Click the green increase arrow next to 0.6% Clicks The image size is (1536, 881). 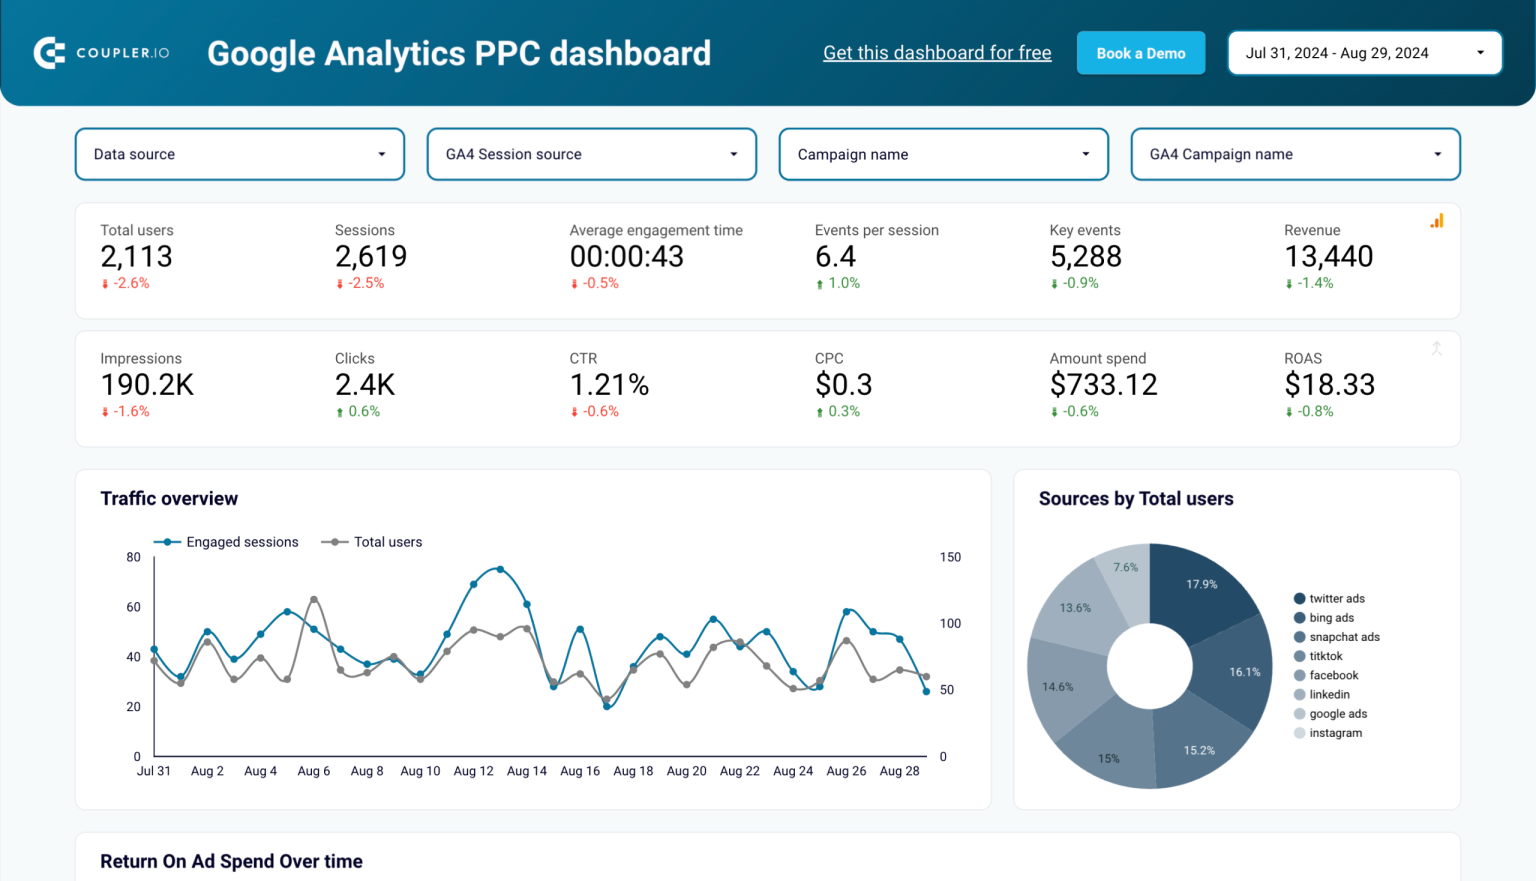(341, 411)
